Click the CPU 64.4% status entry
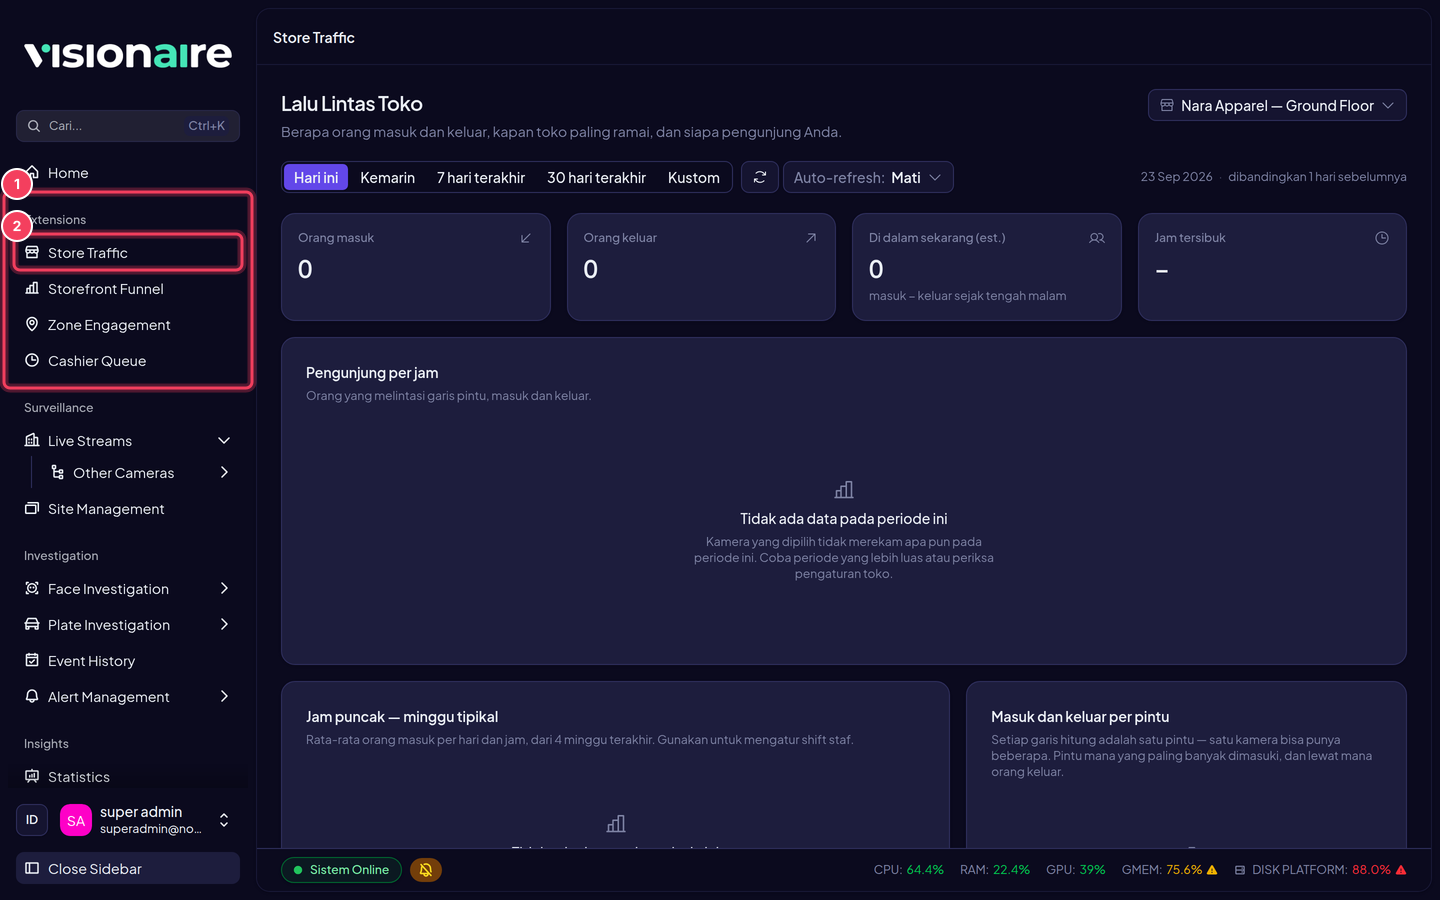 tap(909, 870)
